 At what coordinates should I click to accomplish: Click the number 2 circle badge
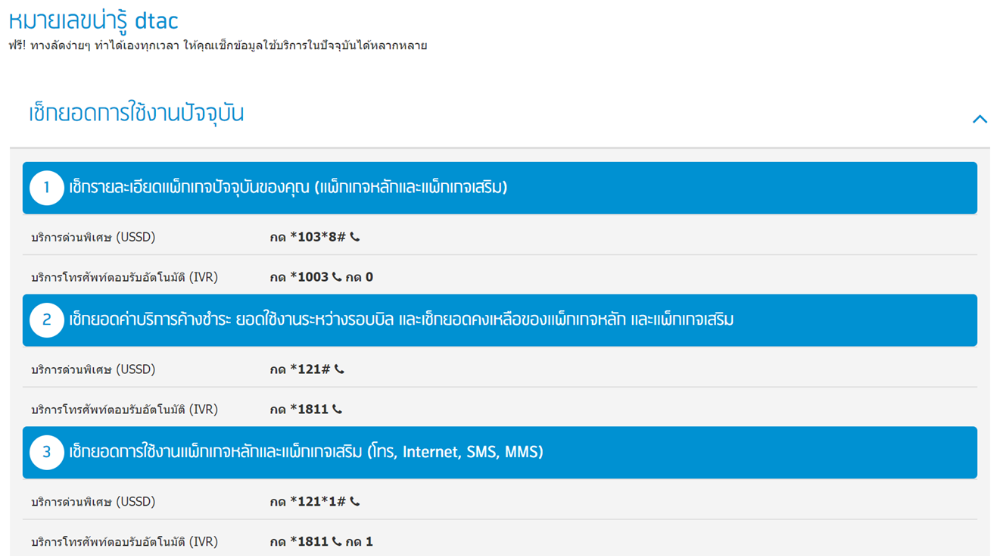47,320
